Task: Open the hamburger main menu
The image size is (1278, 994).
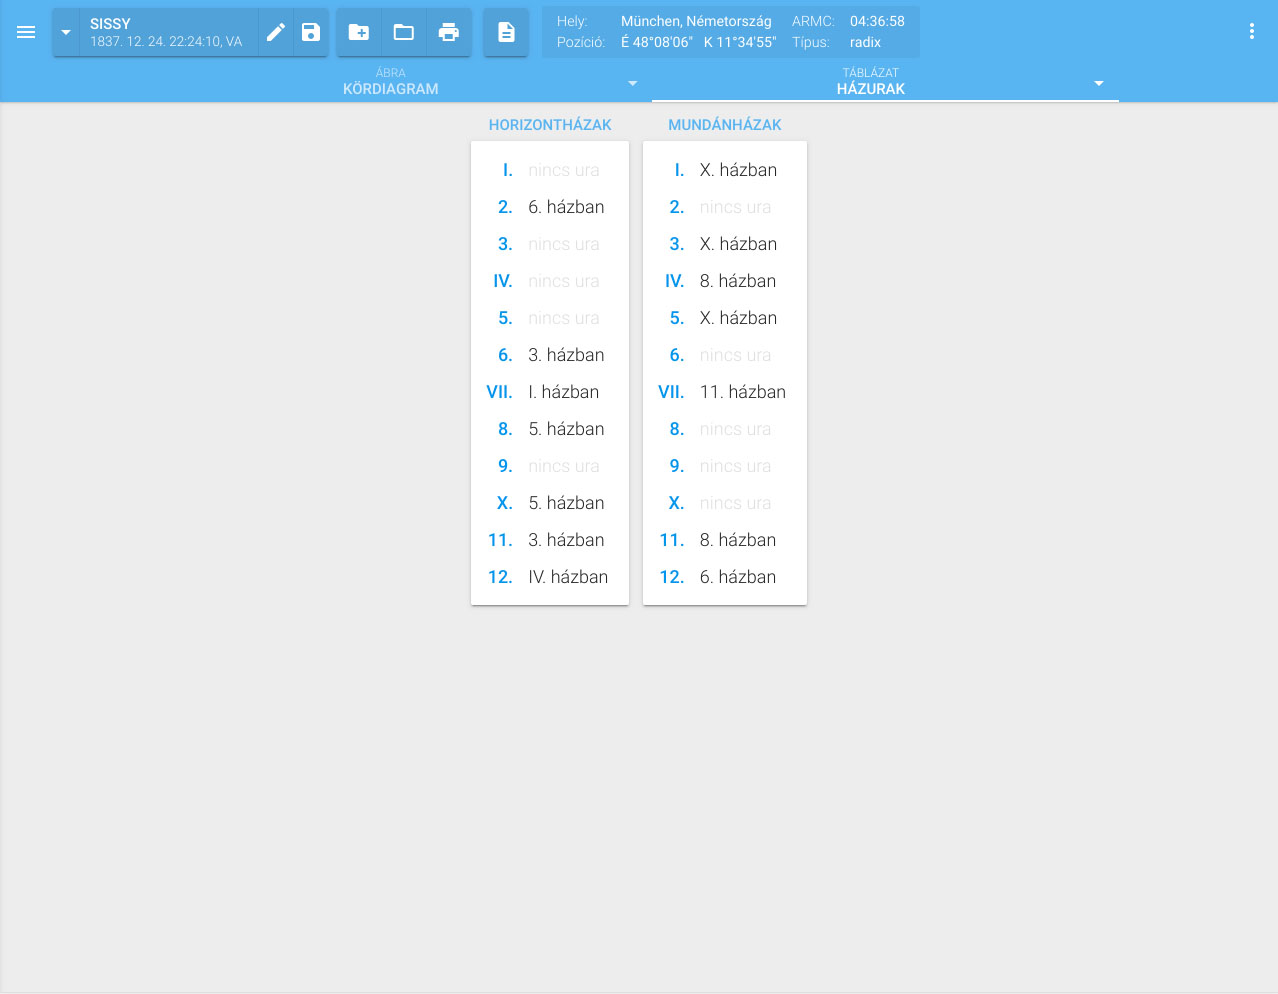Action: (26, 32)
